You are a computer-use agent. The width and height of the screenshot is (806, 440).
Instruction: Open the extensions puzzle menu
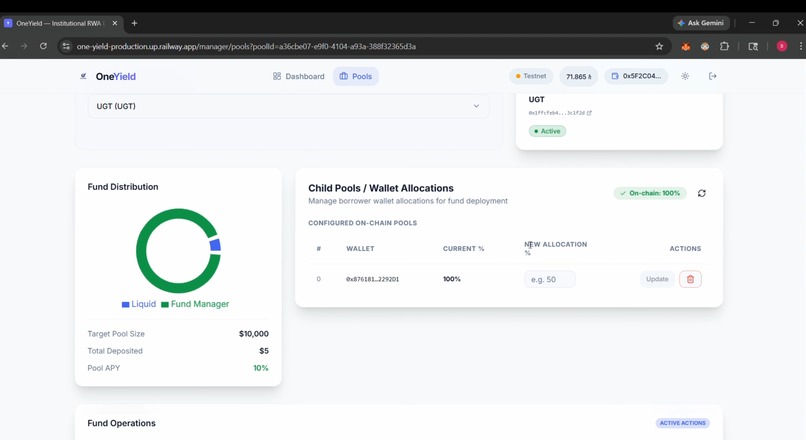[x=724, y=46]
